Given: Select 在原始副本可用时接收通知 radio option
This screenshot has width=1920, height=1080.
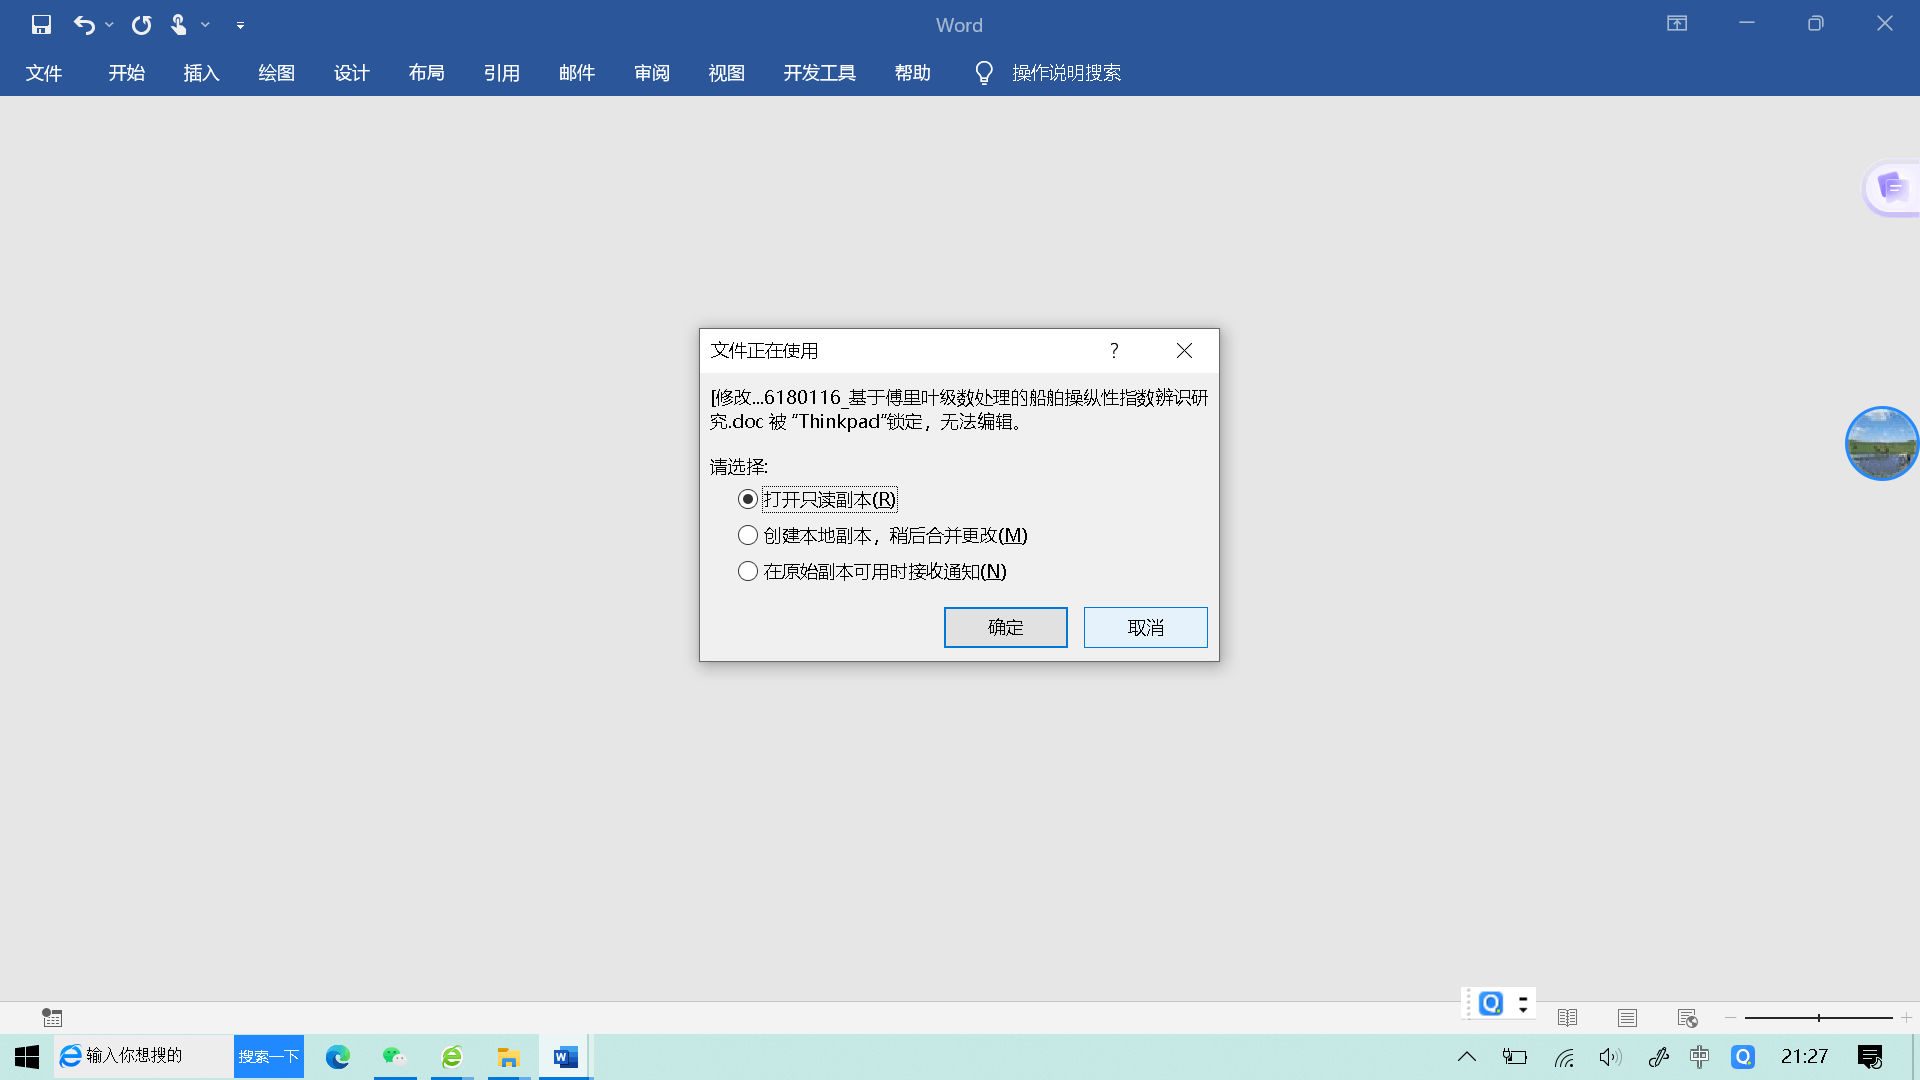Looking at the screenshot, I should (x=748, y=571).
